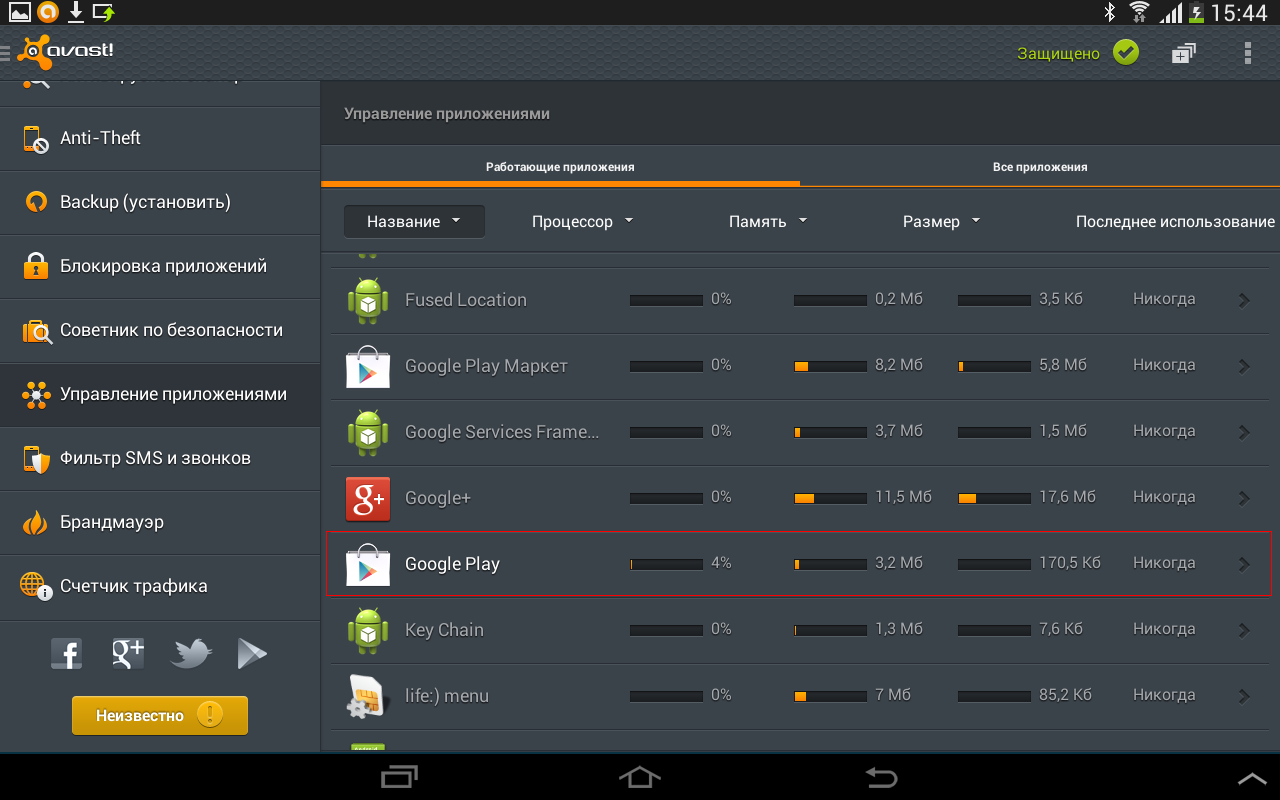Open Фильтр SMS и звонков in sidebar

[160, 458]
